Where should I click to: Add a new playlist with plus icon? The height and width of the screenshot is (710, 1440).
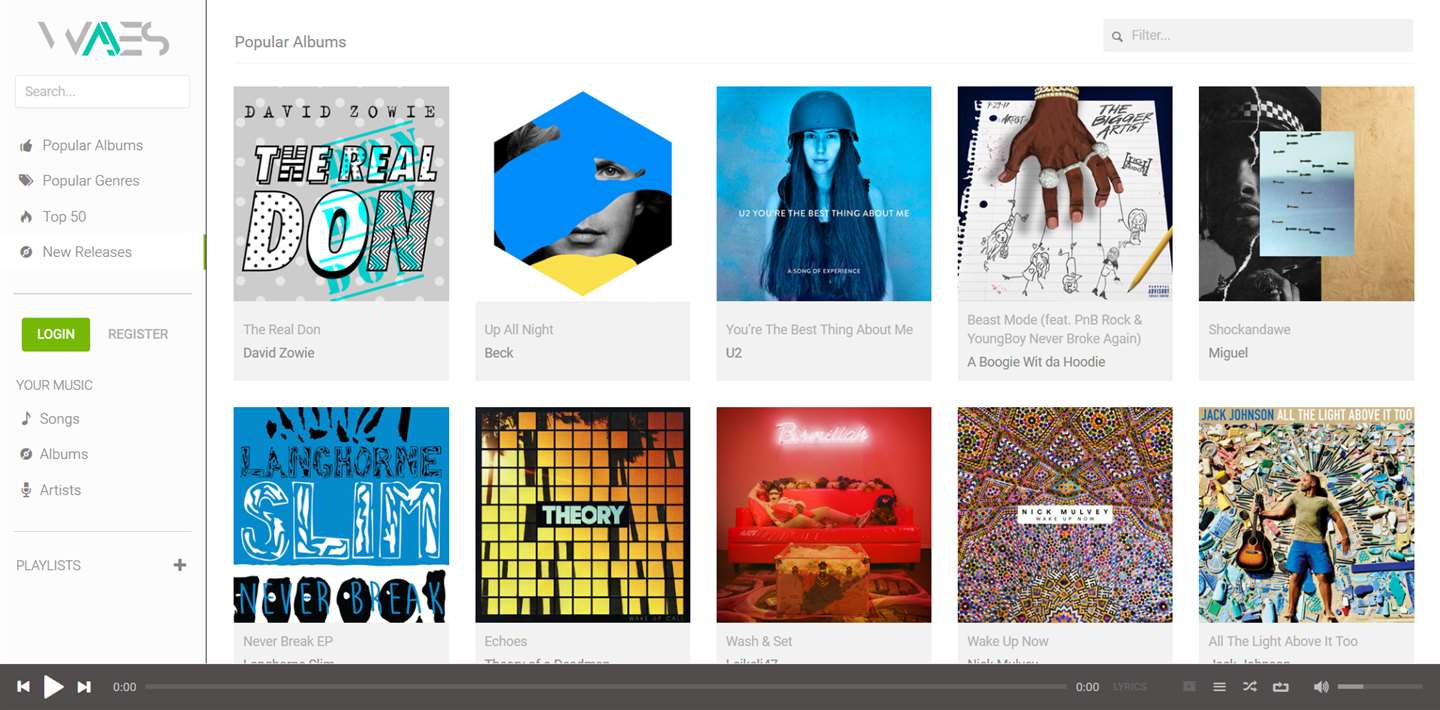tap(180, 565)
